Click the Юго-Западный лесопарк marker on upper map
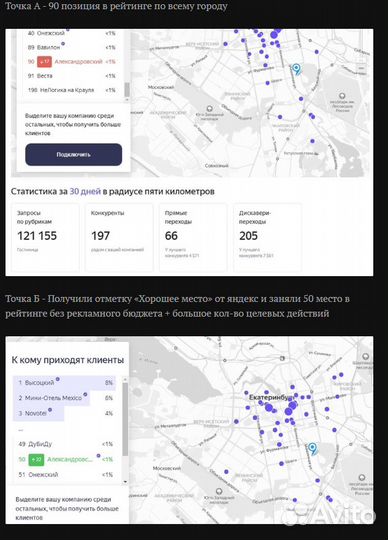Viewport: 388px width, 540px height. (209, 109)
